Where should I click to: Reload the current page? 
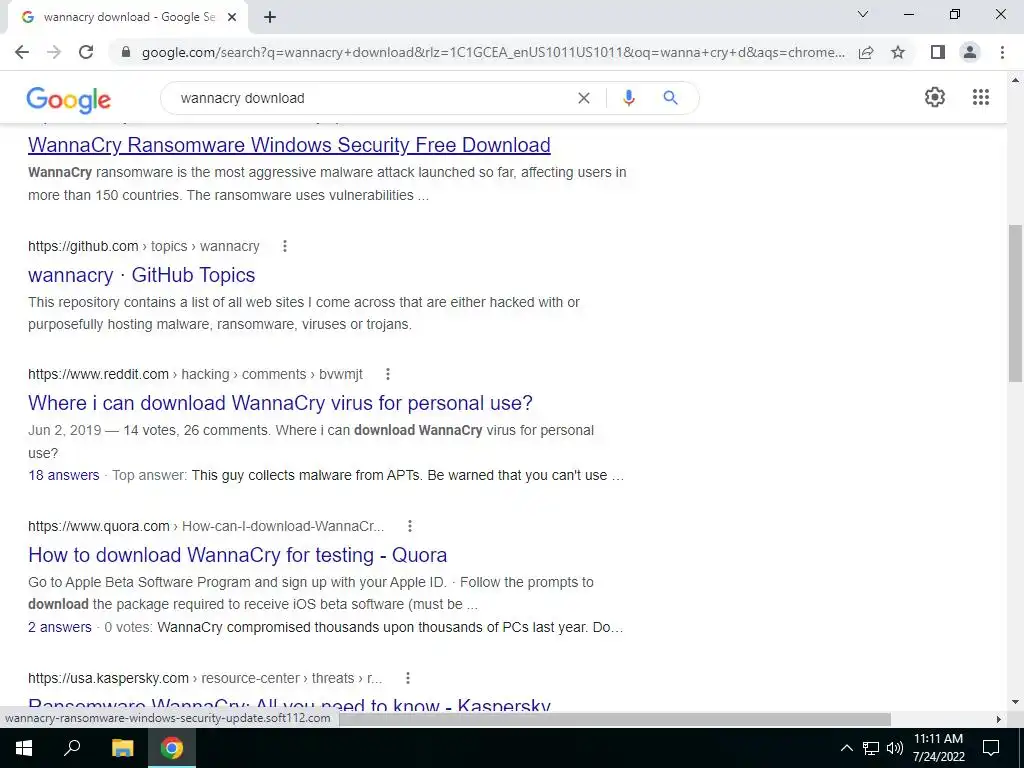tap(86, 52)
